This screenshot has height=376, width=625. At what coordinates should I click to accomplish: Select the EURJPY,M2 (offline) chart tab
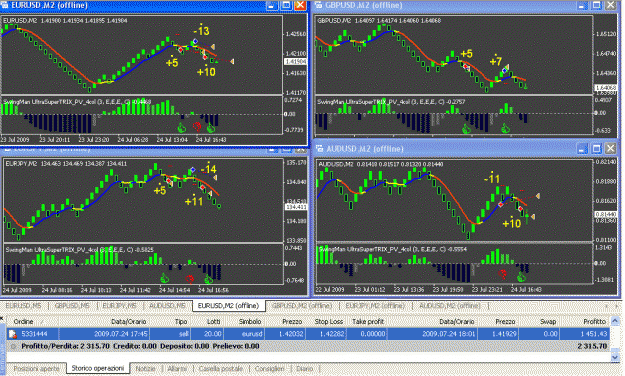(375, 306)
